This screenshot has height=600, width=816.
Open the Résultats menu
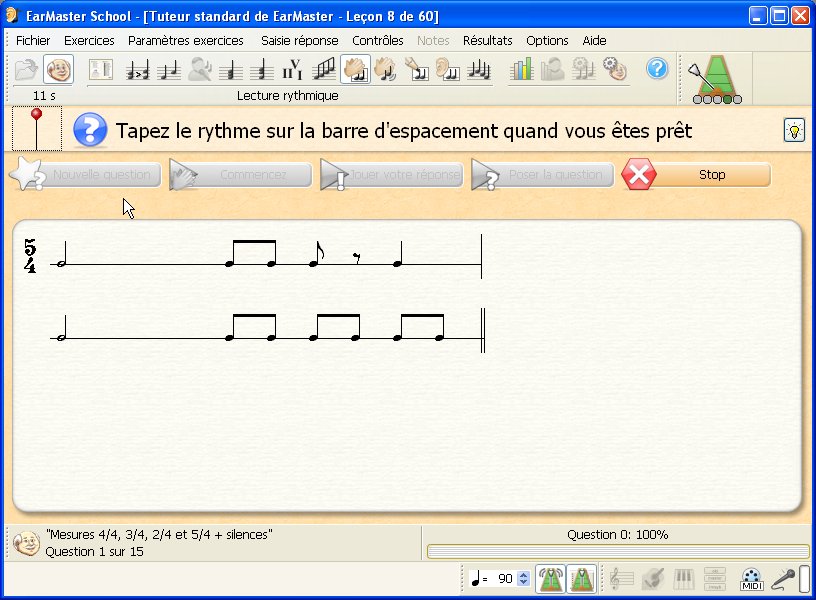(487, 41)
